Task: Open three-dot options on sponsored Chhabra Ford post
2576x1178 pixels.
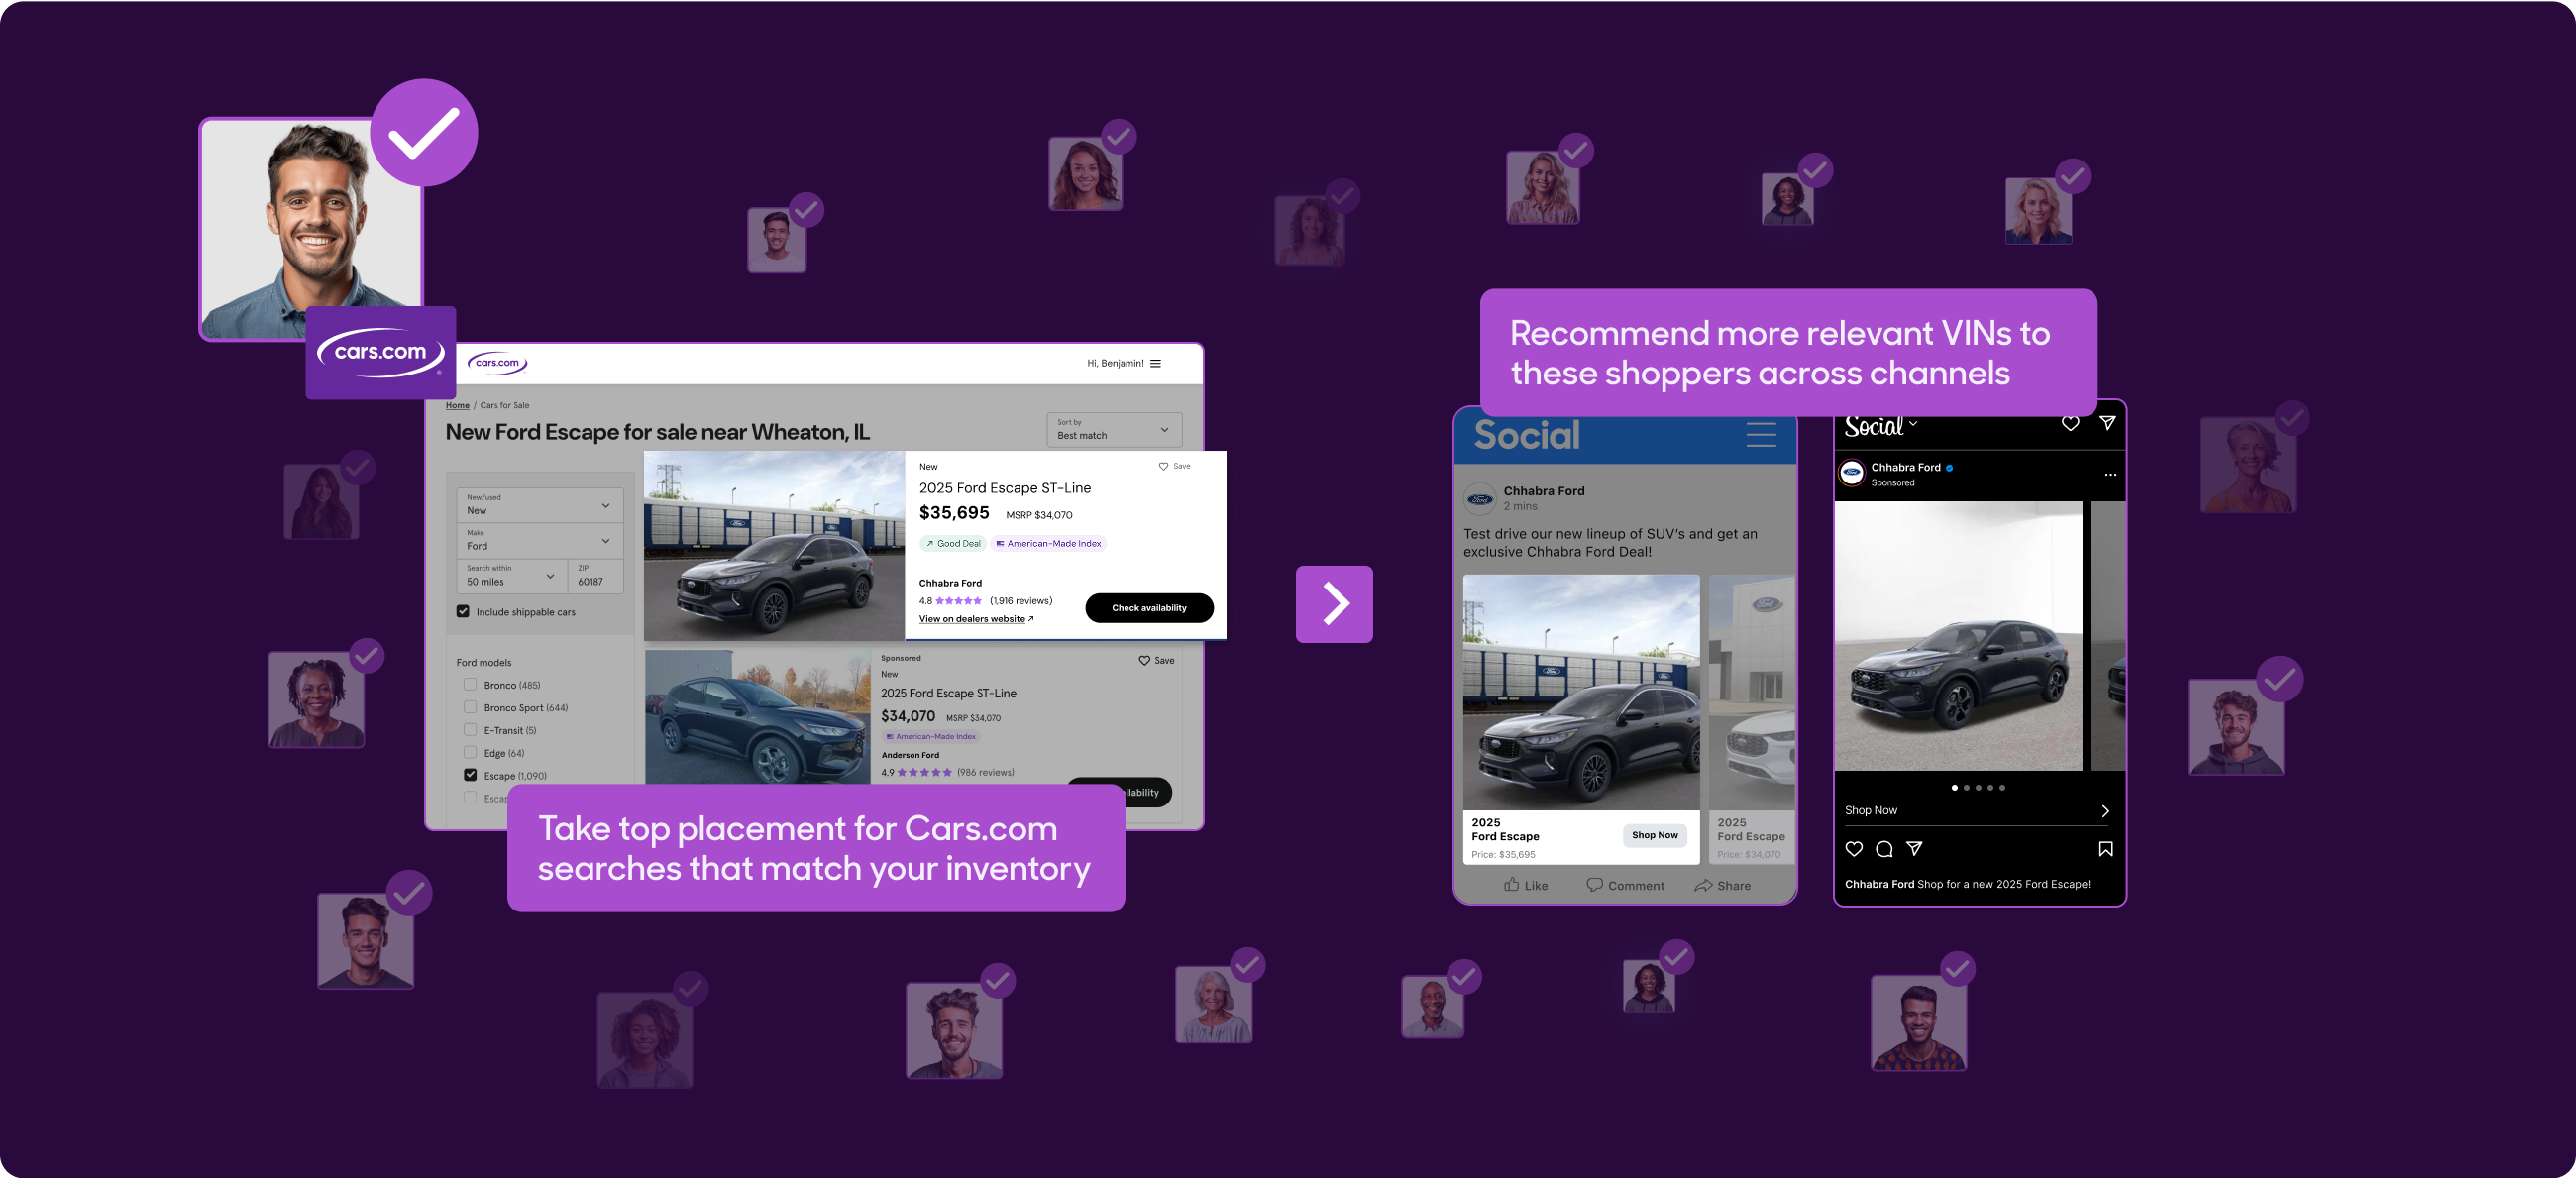Action: (2110, 475)
